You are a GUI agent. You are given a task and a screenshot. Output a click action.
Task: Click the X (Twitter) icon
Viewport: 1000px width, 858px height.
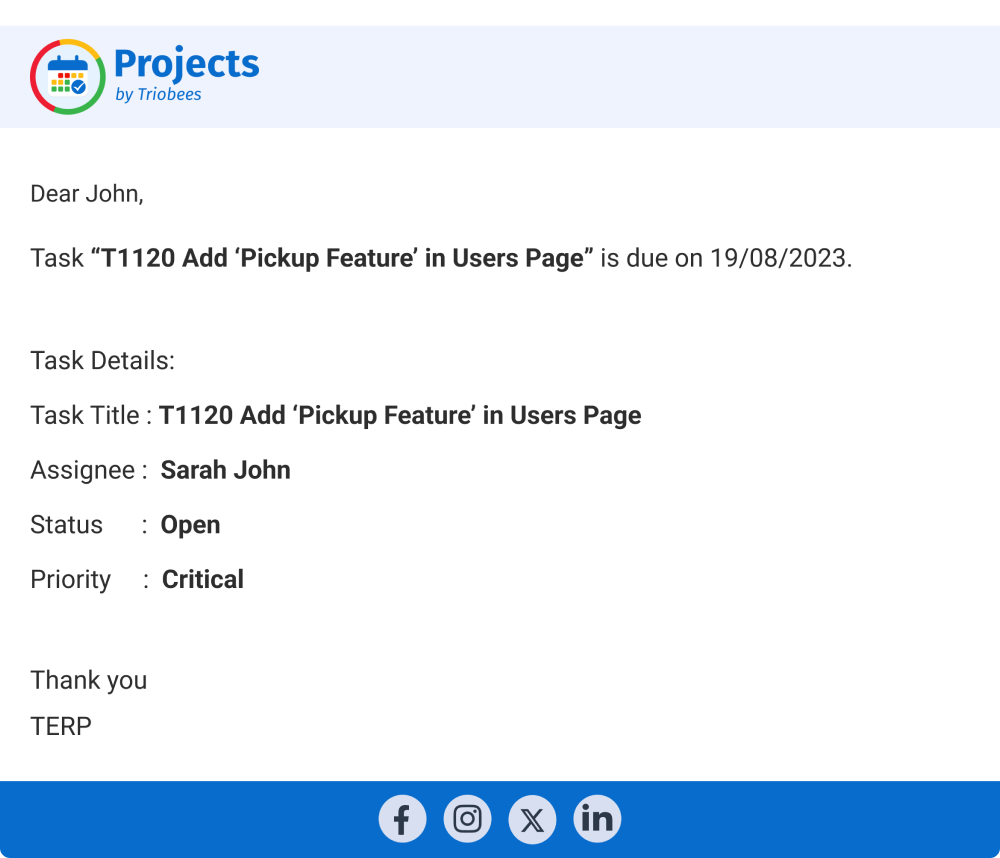tap(532, 820)
